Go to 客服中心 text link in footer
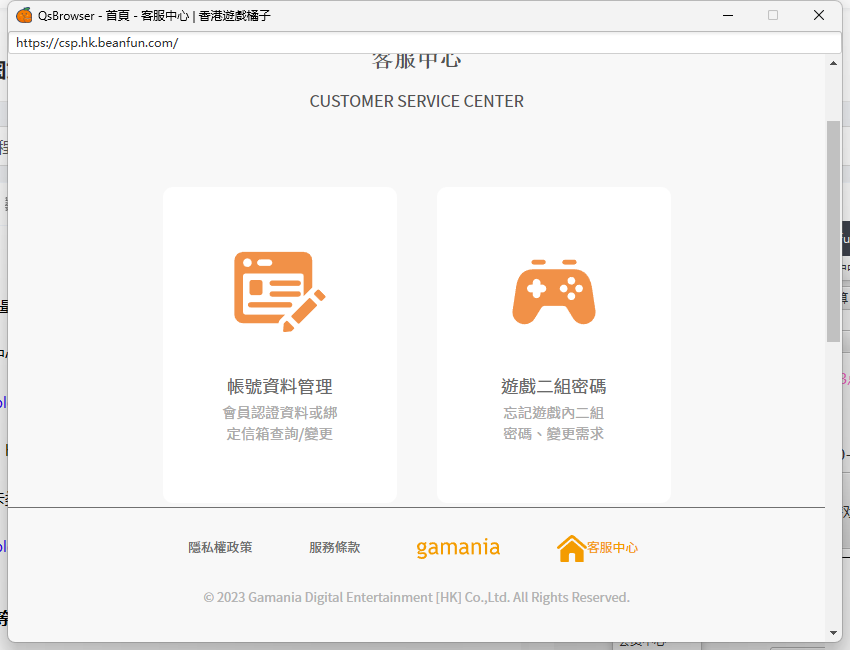850x650 pixels. [x=612, y=548]
